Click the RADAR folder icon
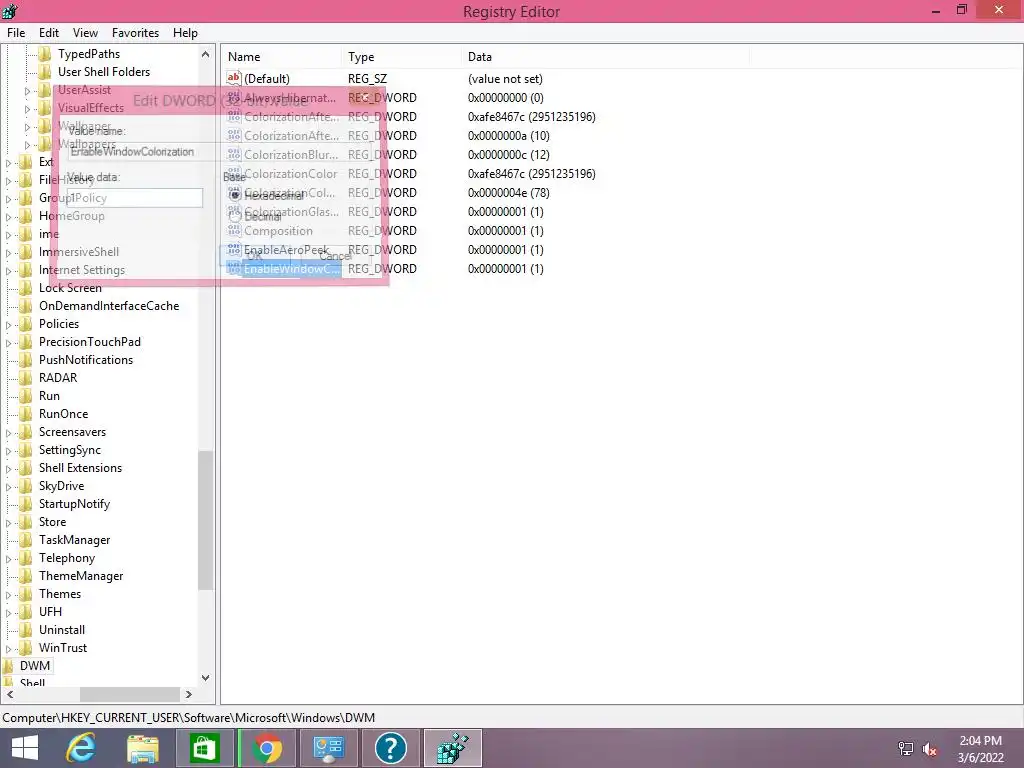1024x768 pixels. tap(25, 377)
